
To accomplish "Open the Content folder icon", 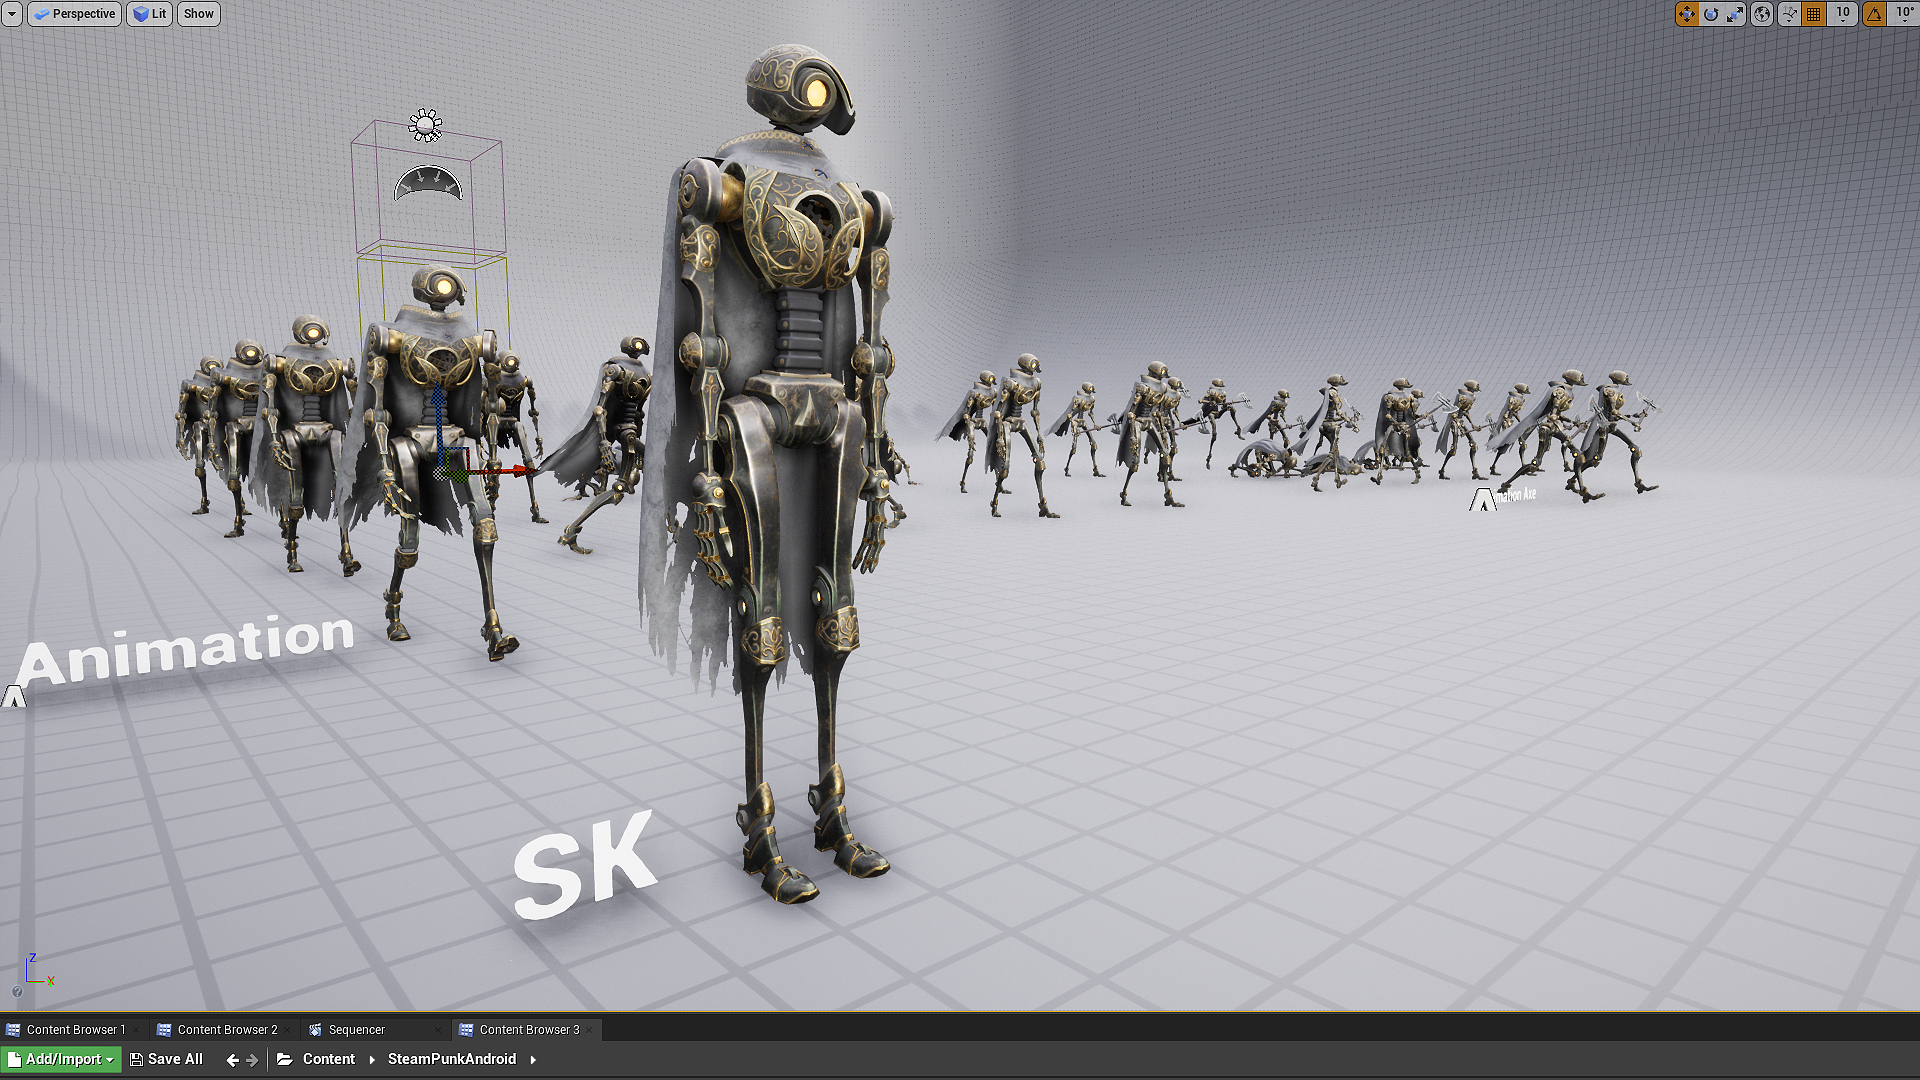I will [285, 1059].
